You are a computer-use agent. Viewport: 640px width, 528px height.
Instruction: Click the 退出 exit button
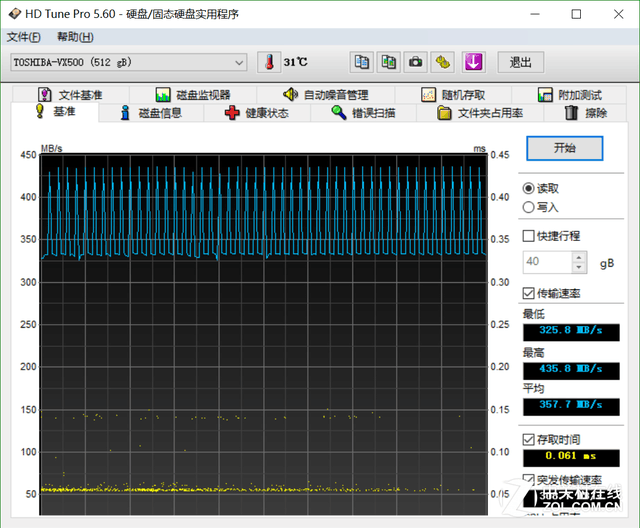(x=520, y=62)
